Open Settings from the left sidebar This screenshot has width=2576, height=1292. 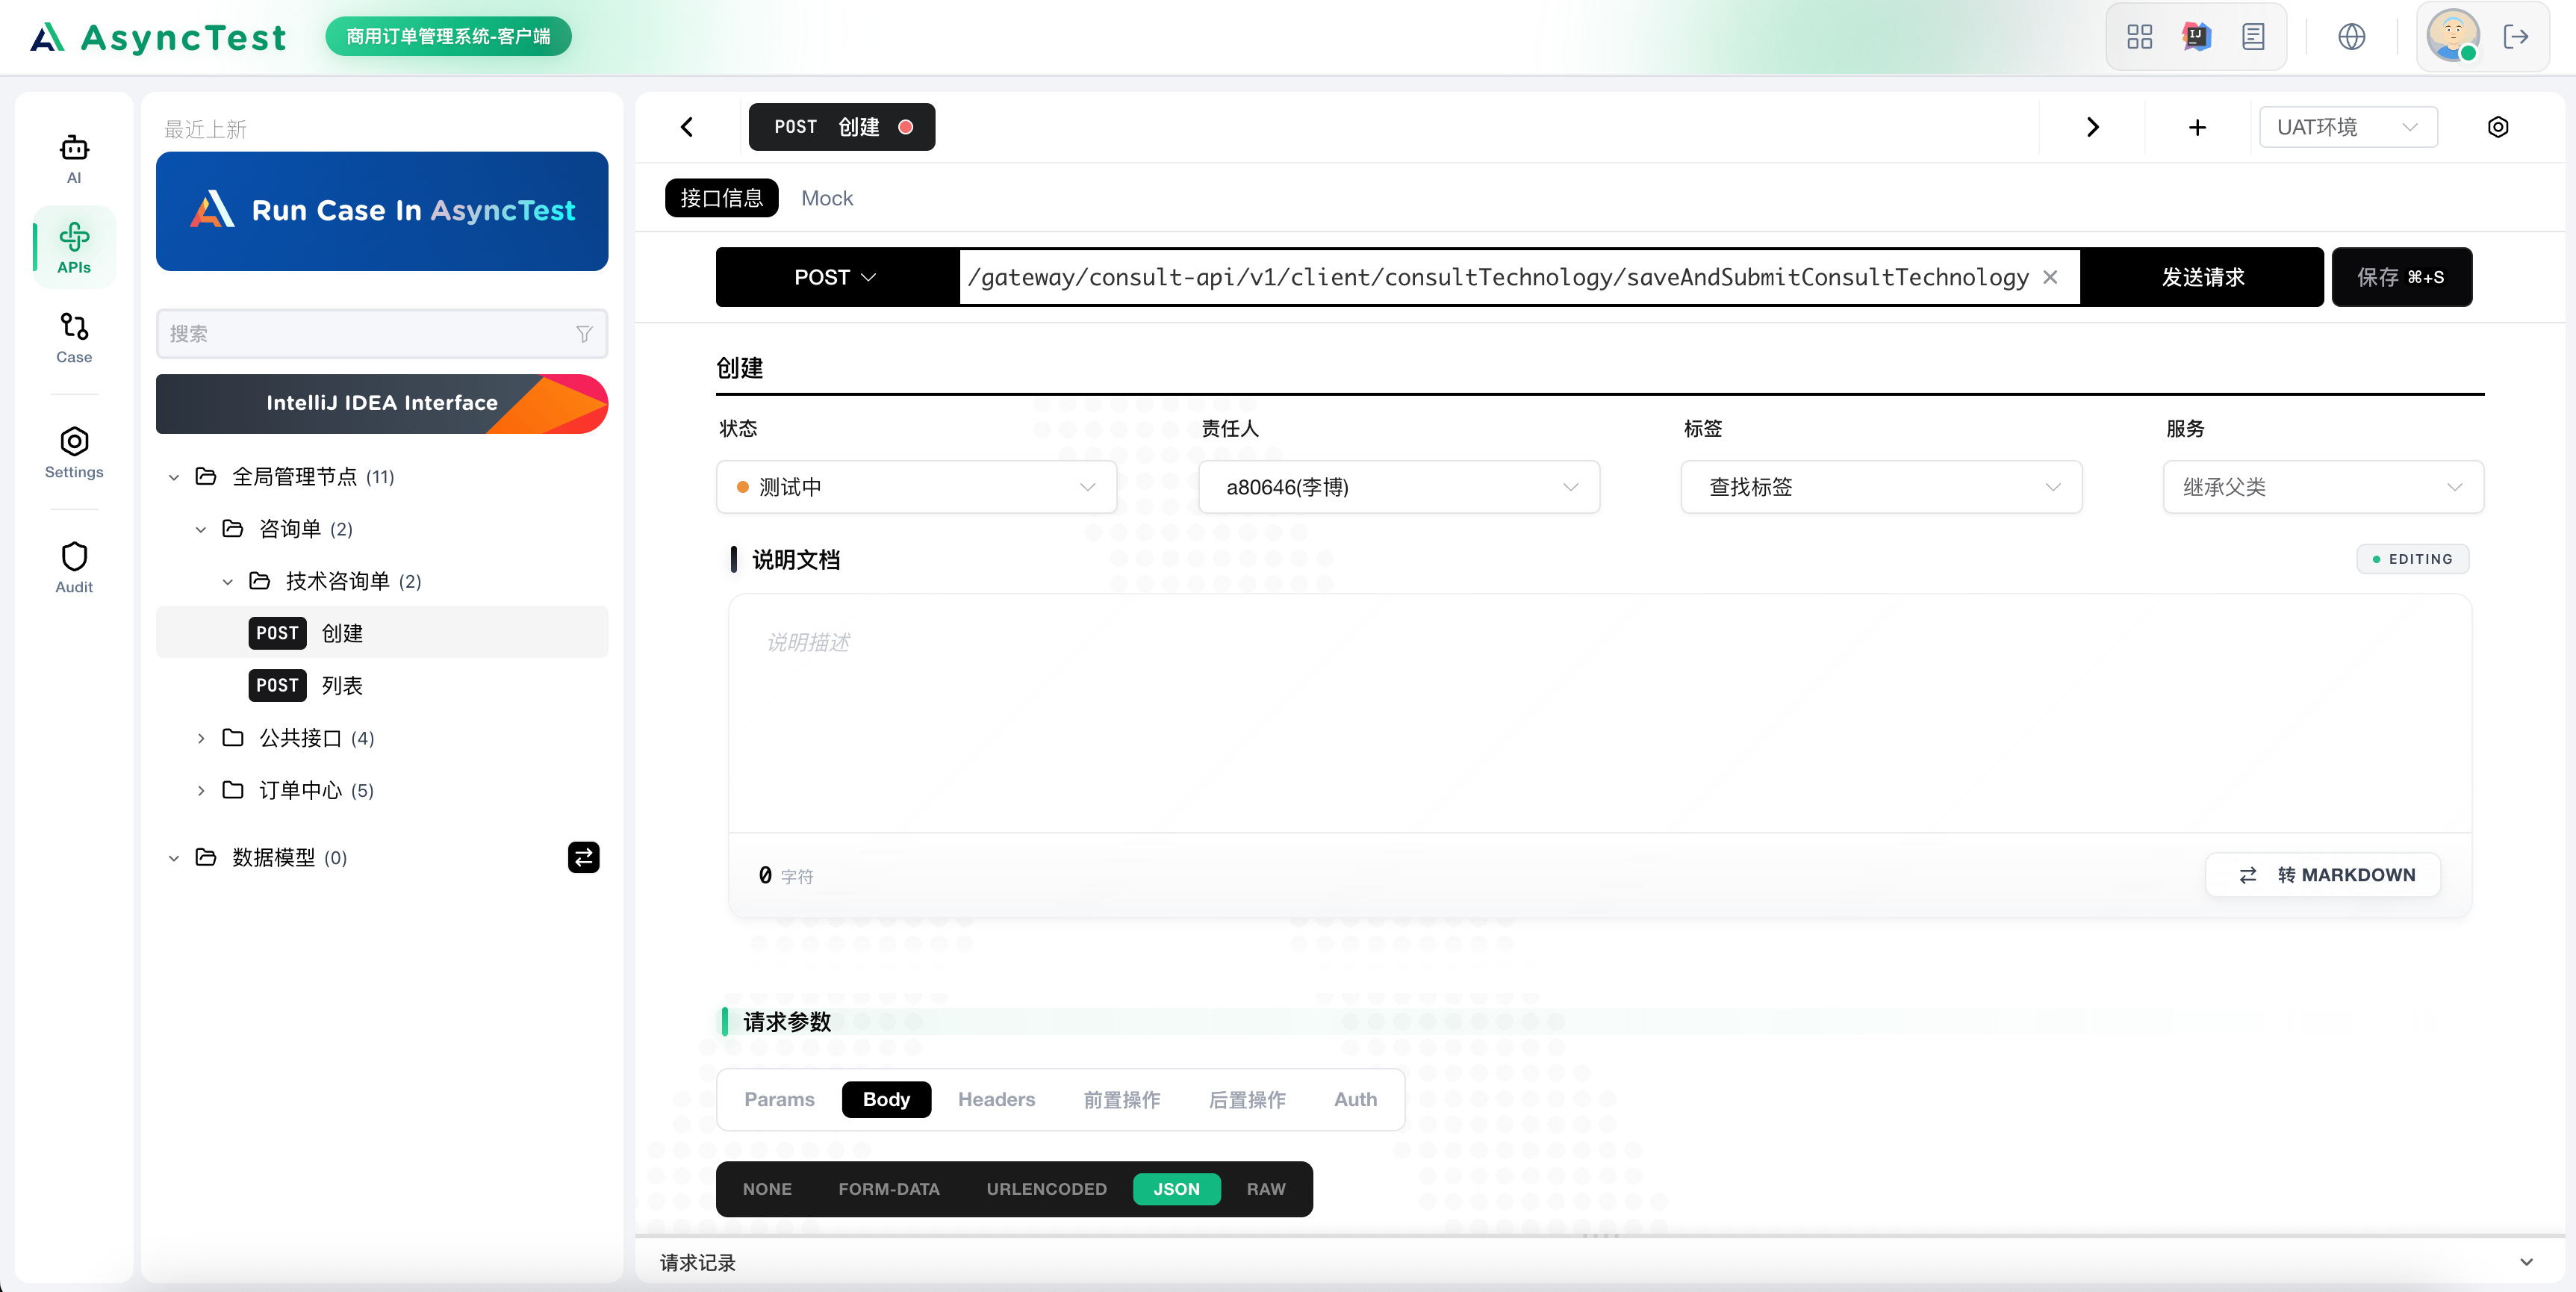(x=74, y=453)
